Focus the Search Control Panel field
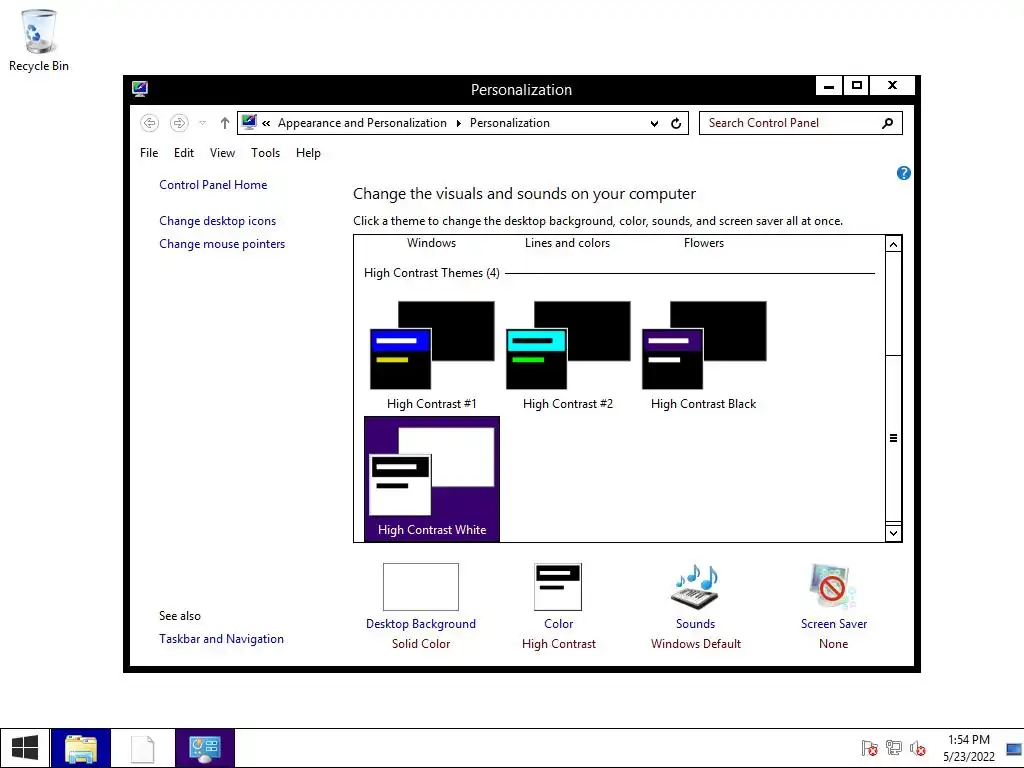1024x768 pixels. 801,123
